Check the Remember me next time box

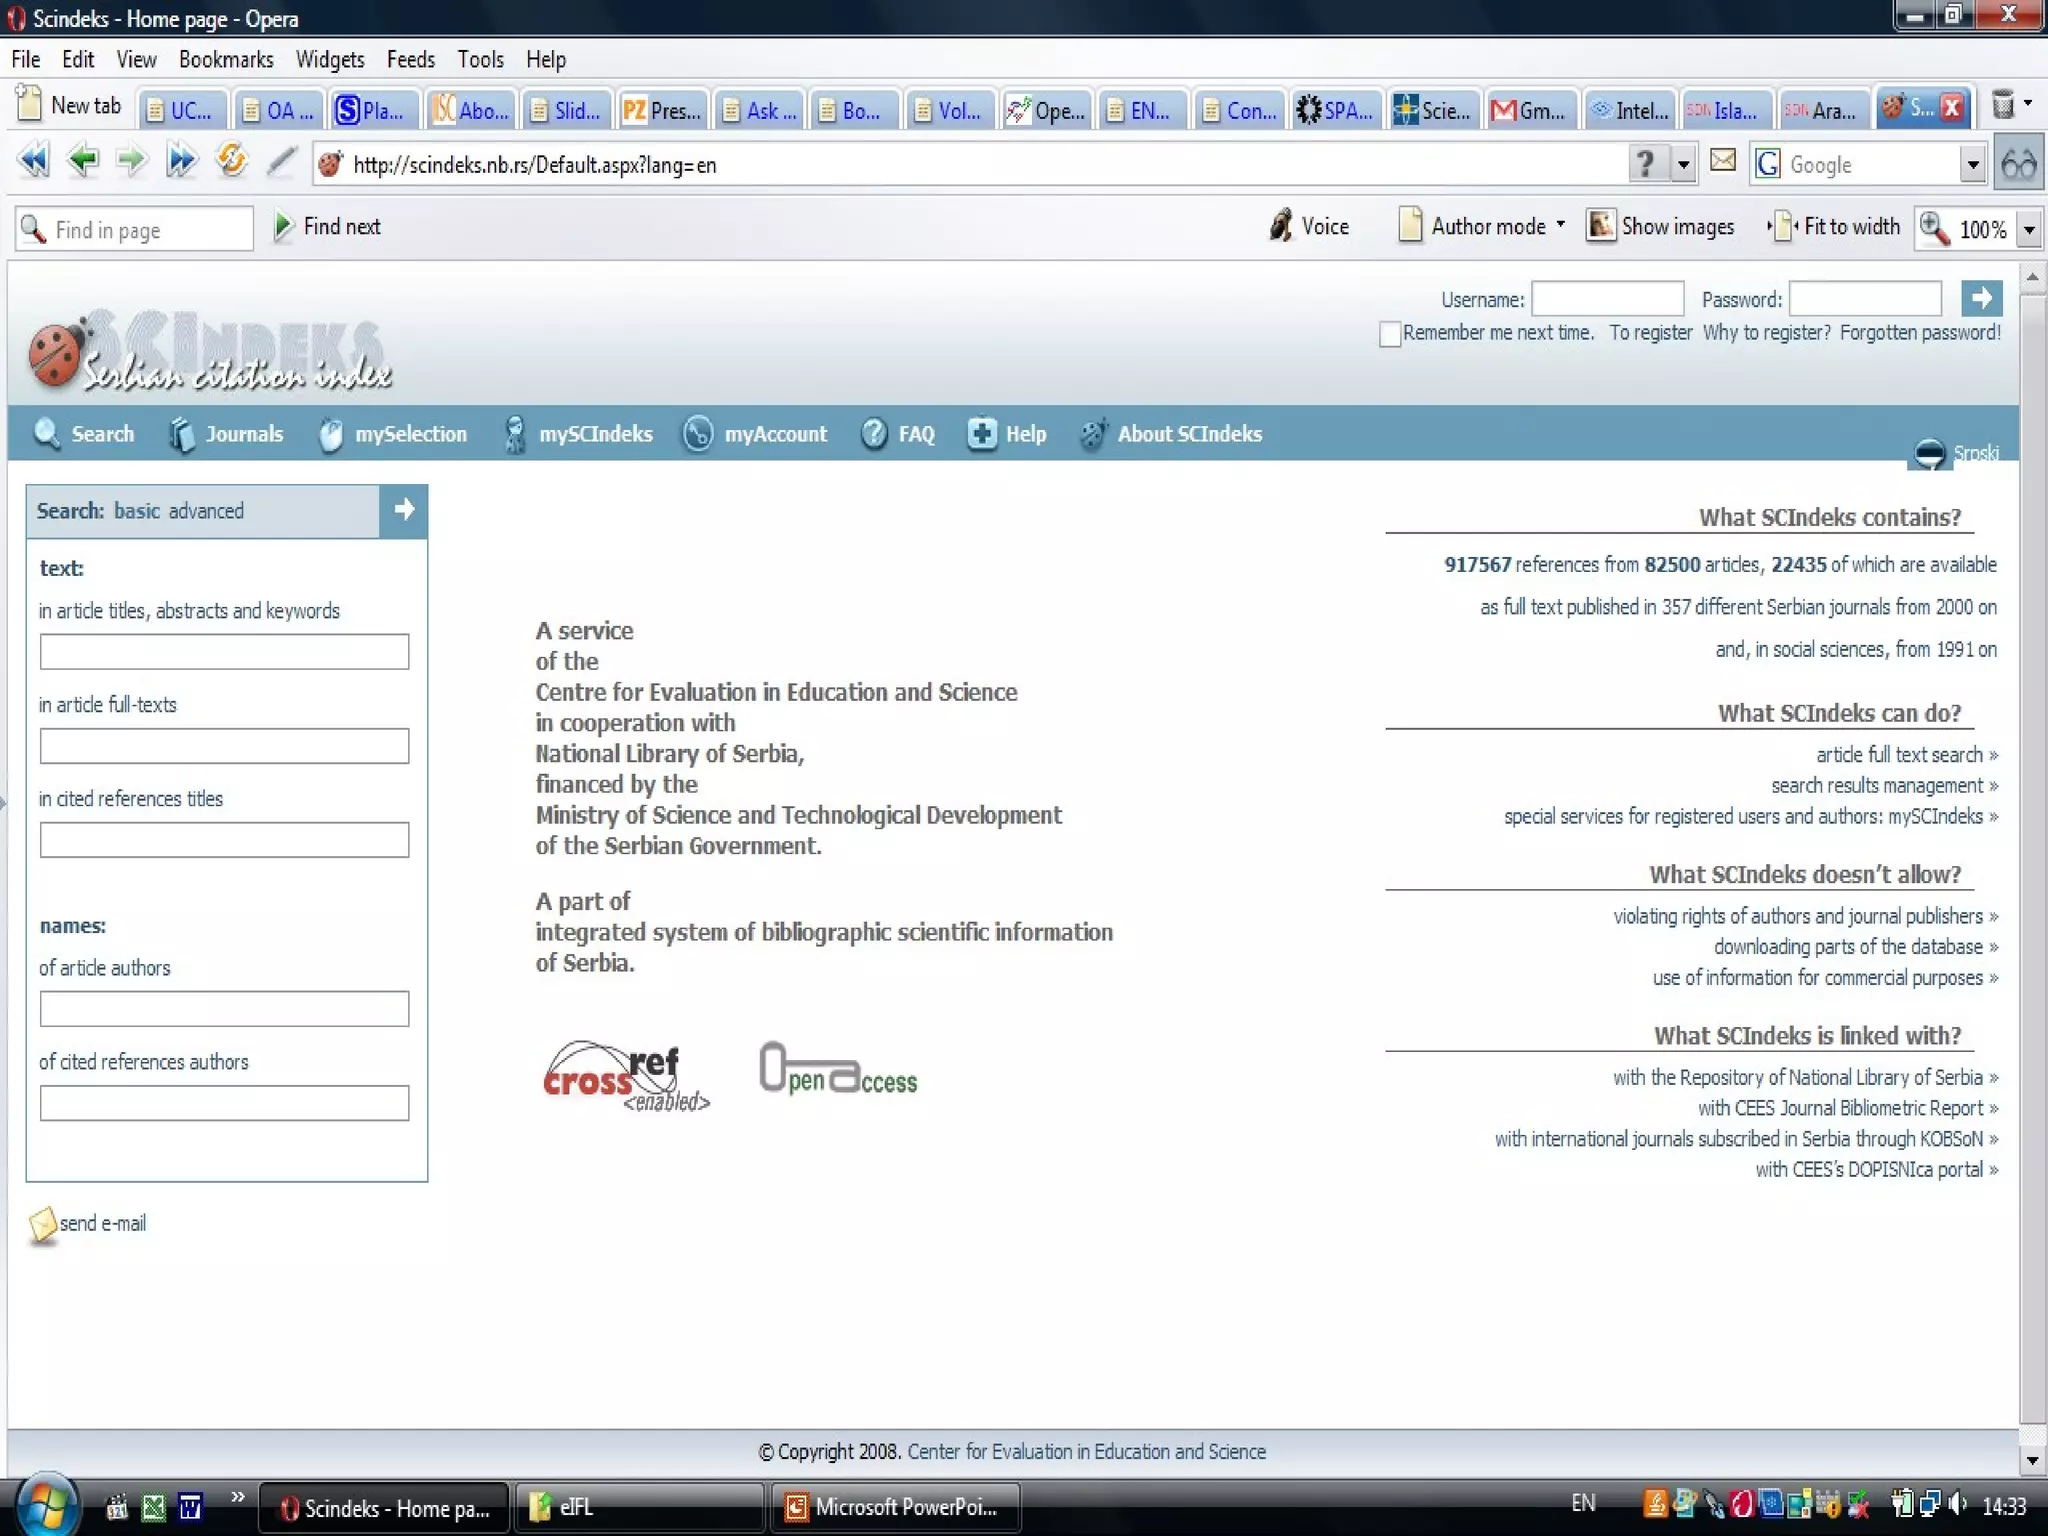(x=1389, y=334)
